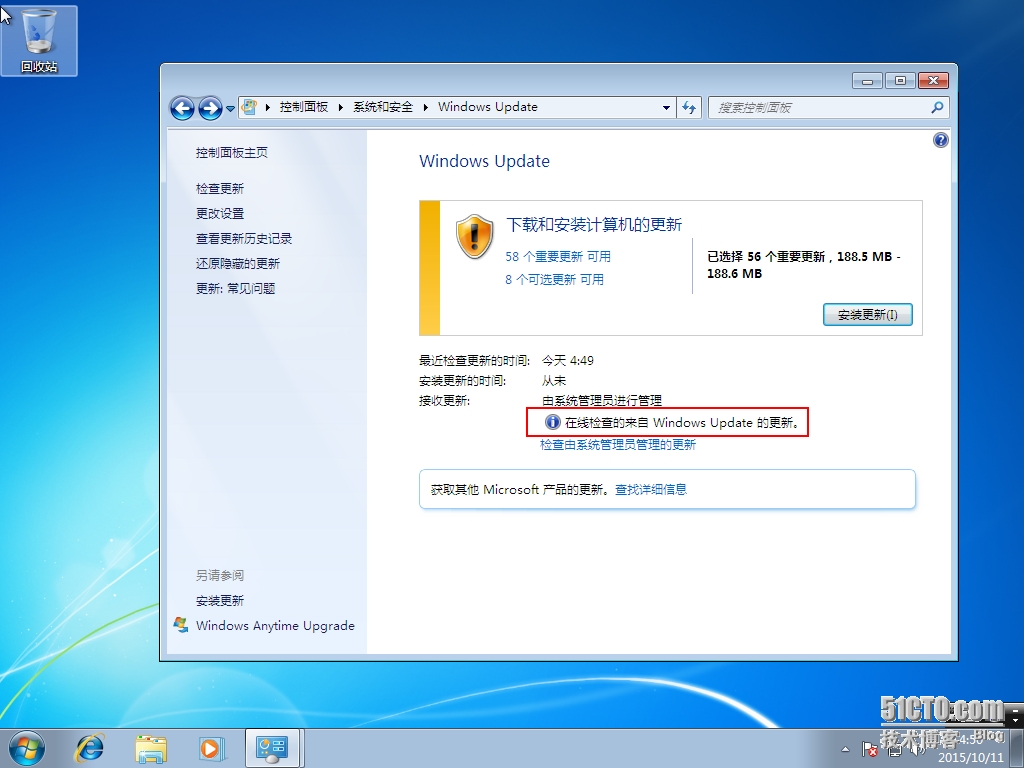Open the recent pages dropdown arrow
Viewport: 1024px width, 768px height.
point(231,109)
